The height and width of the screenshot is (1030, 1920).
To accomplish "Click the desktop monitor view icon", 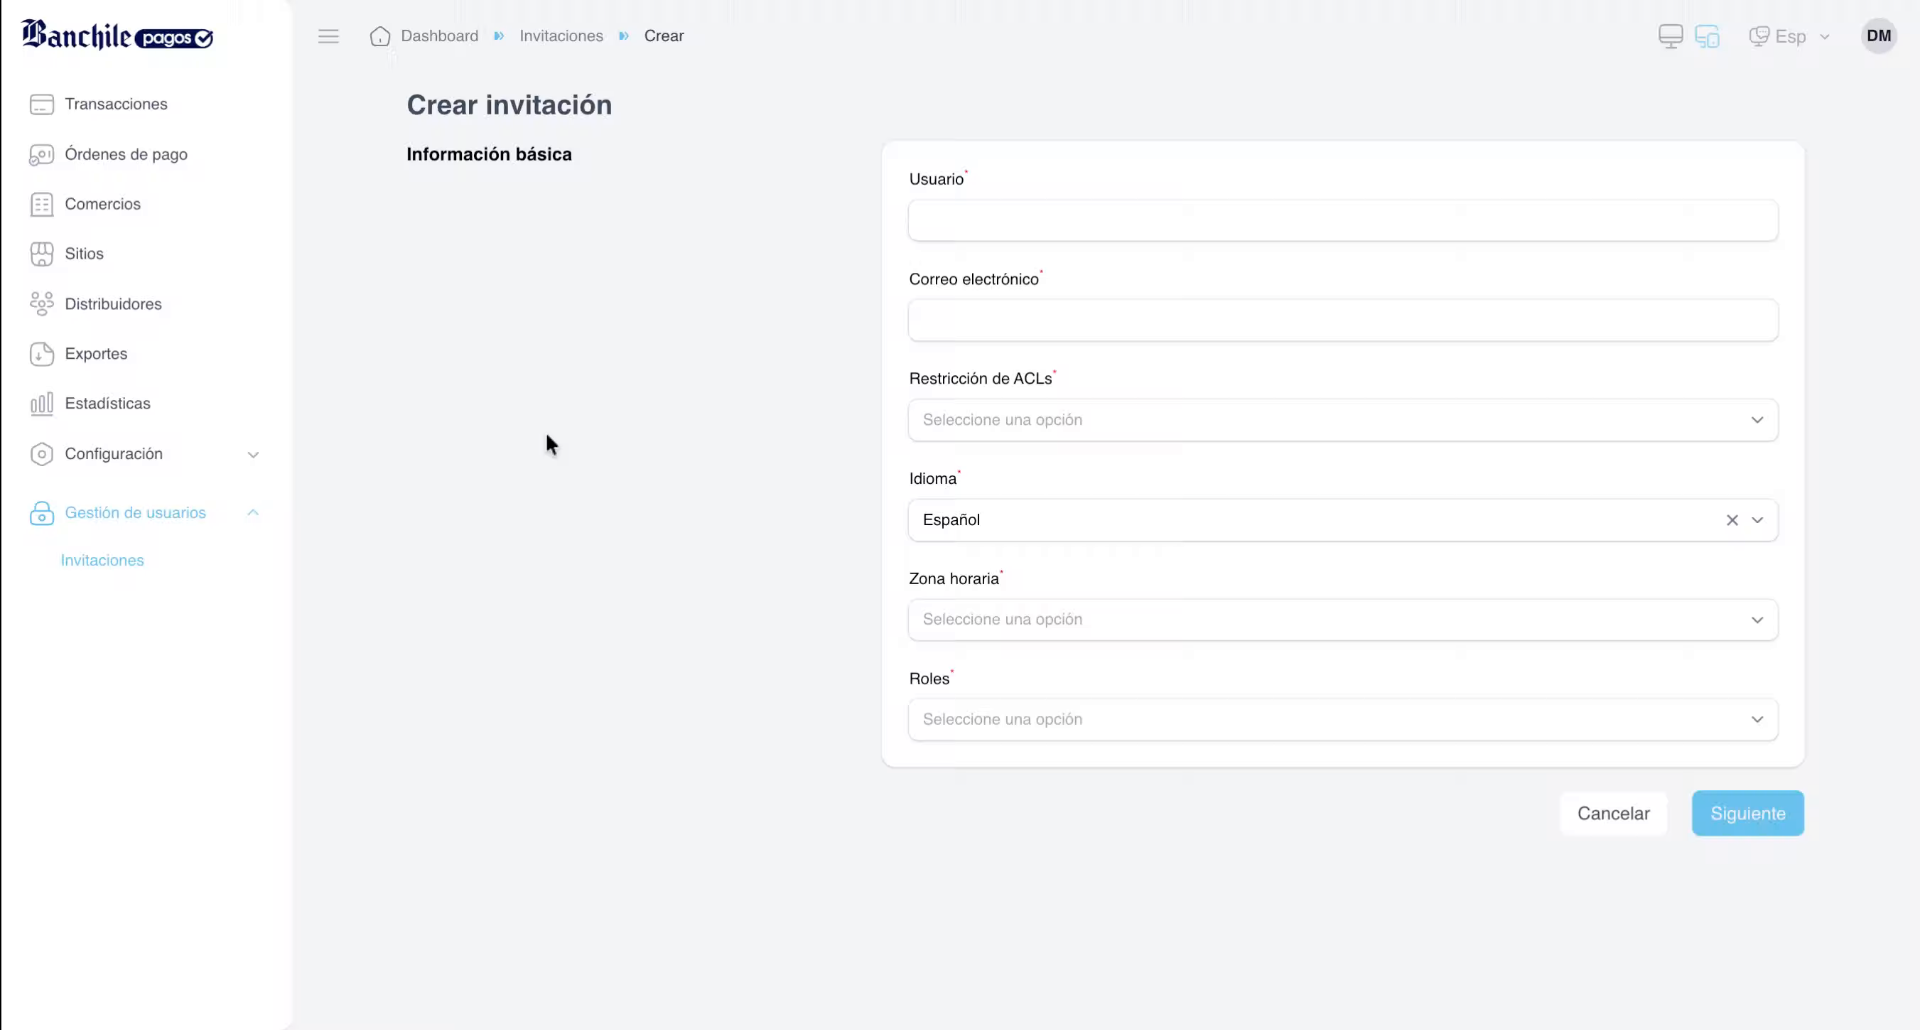I will click(1671, 36).
